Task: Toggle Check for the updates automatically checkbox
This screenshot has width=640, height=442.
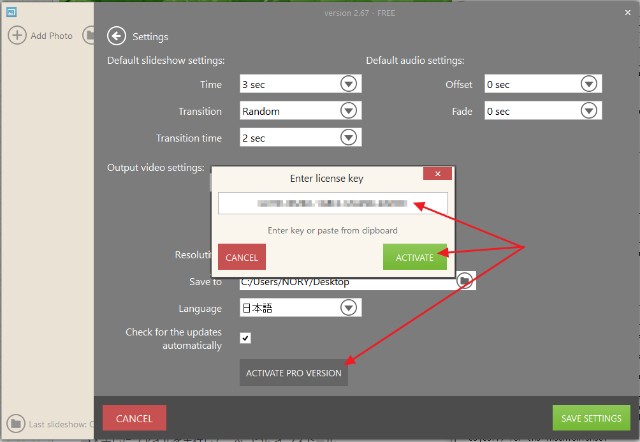Action: point(246,338)
